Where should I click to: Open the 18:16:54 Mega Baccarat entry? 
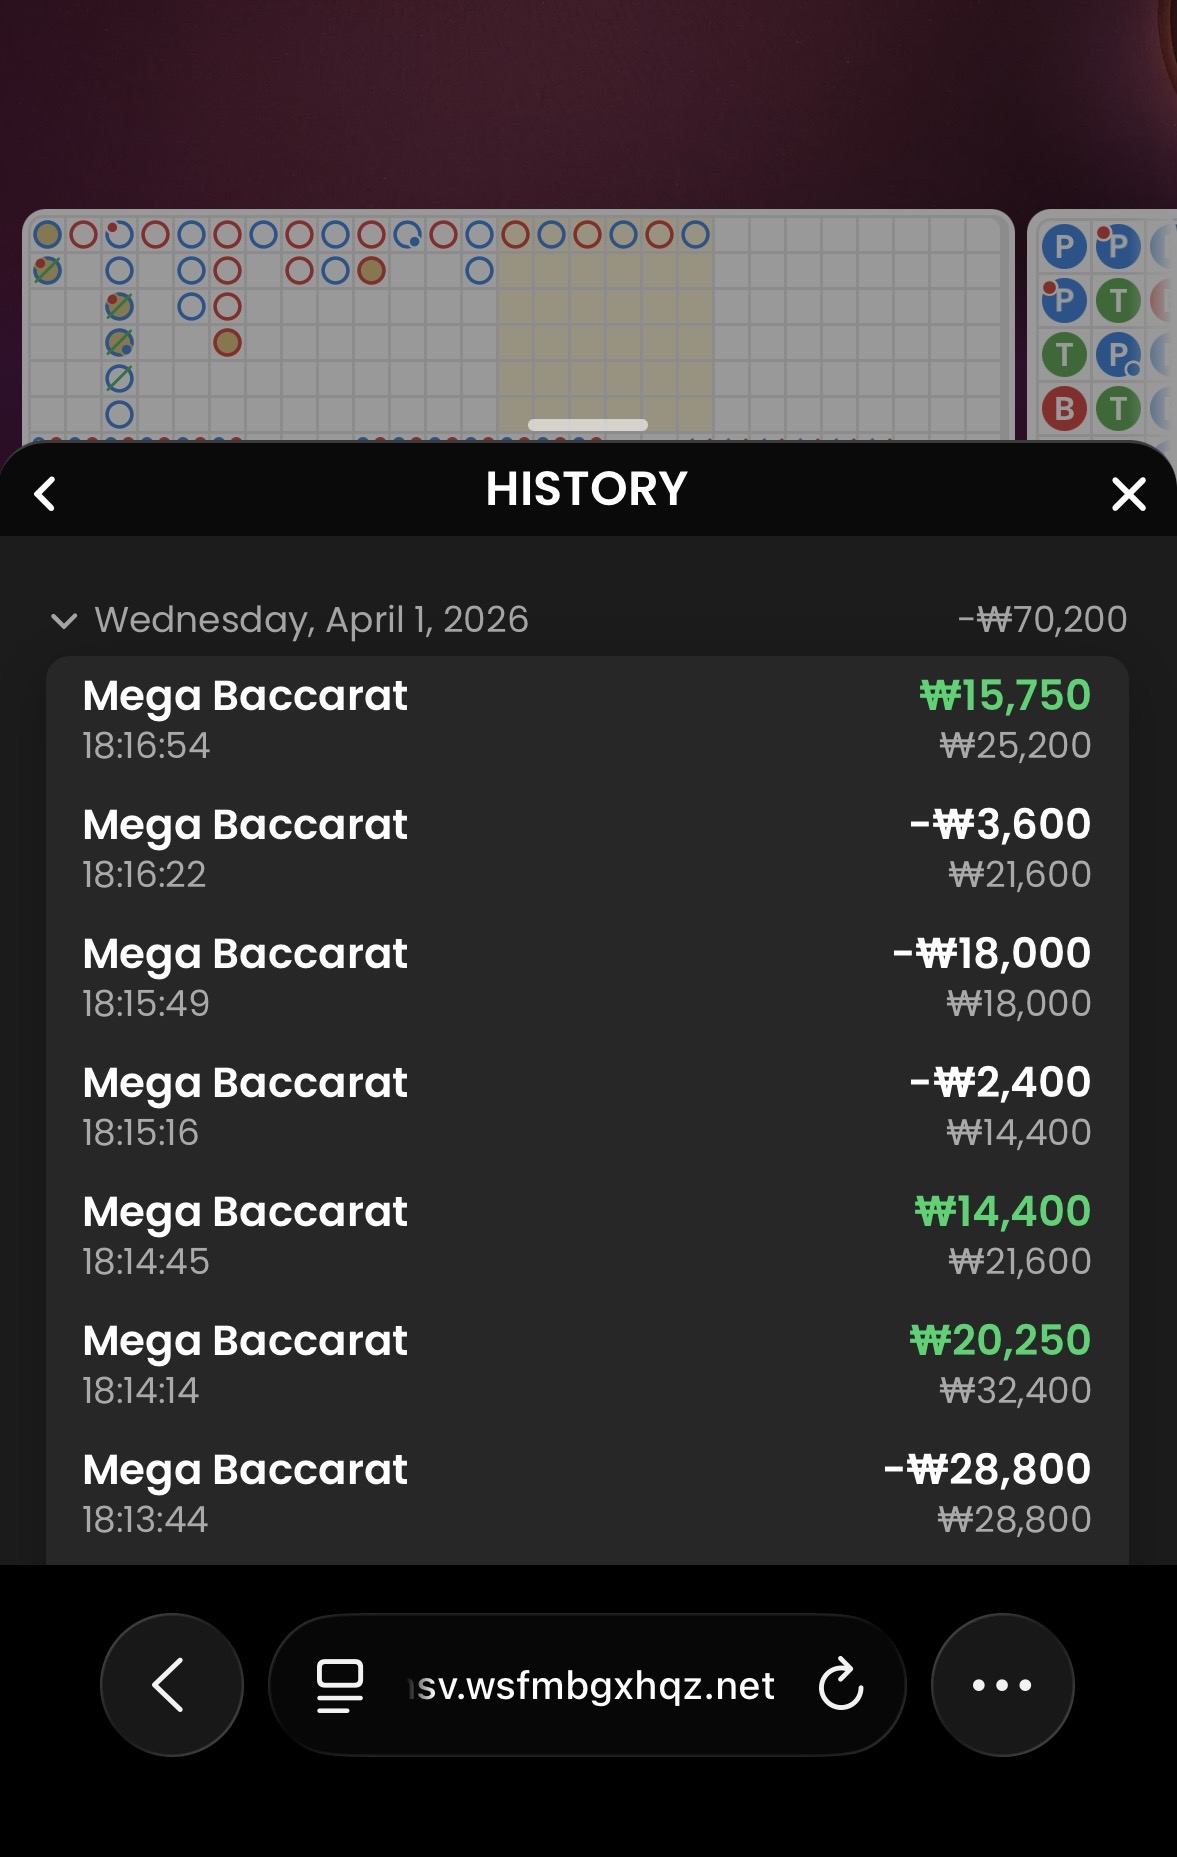pos(587,720)
